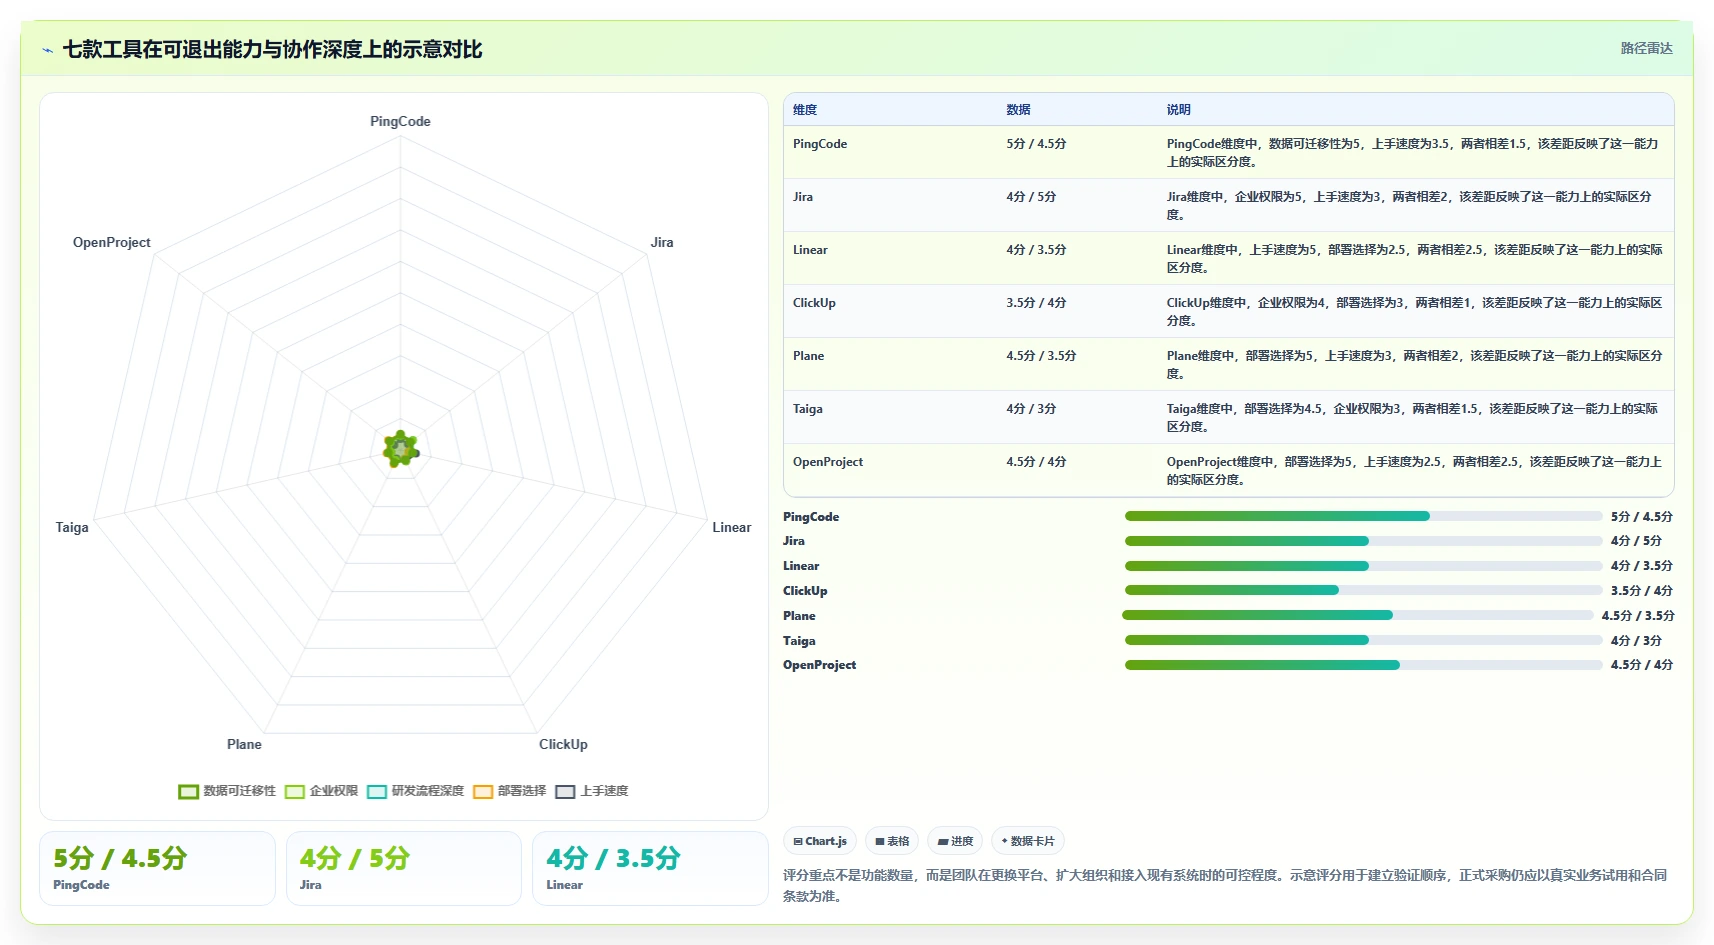The width and height of the screenshot is (1714, 945).
Task: Click the 维度 column header
Action: coord(805,110)
